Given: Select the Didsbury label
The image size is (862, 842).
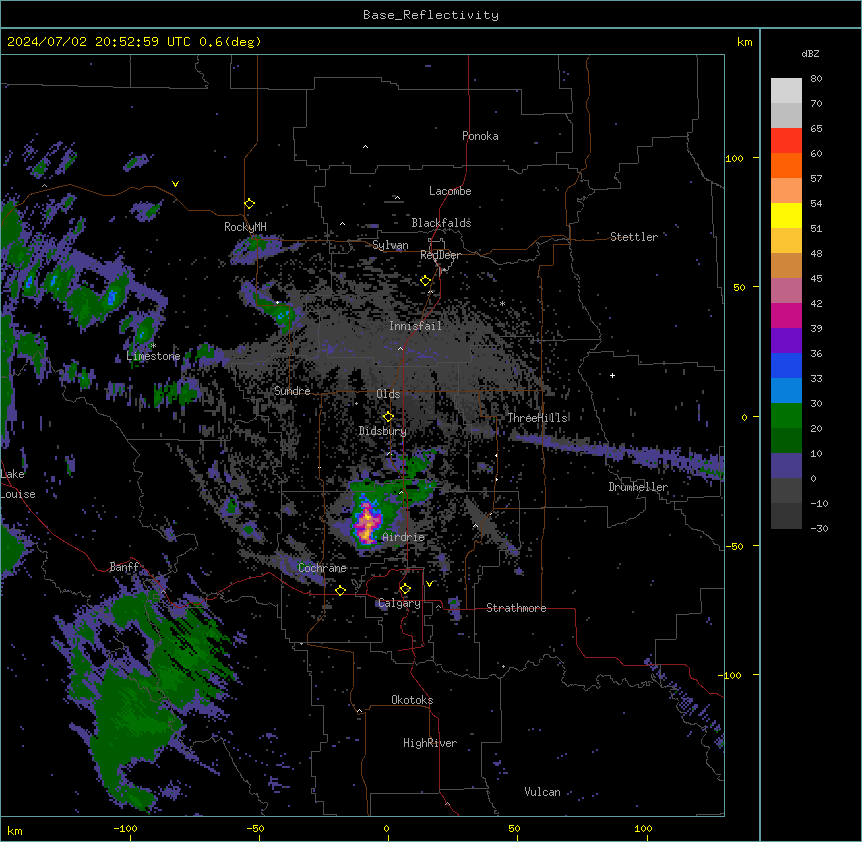Looking at the screenshot, I should (383, 431).
